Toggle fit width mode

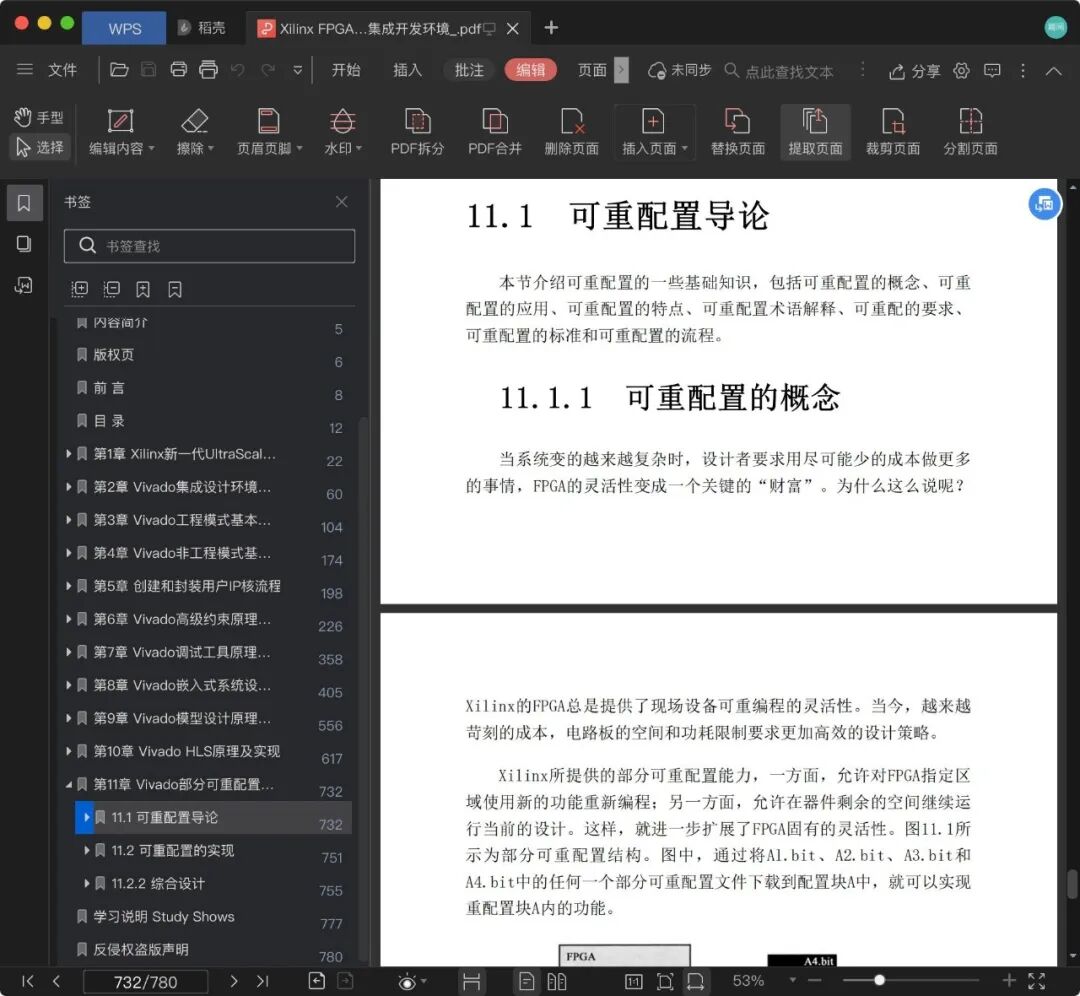tap(695, 982)
